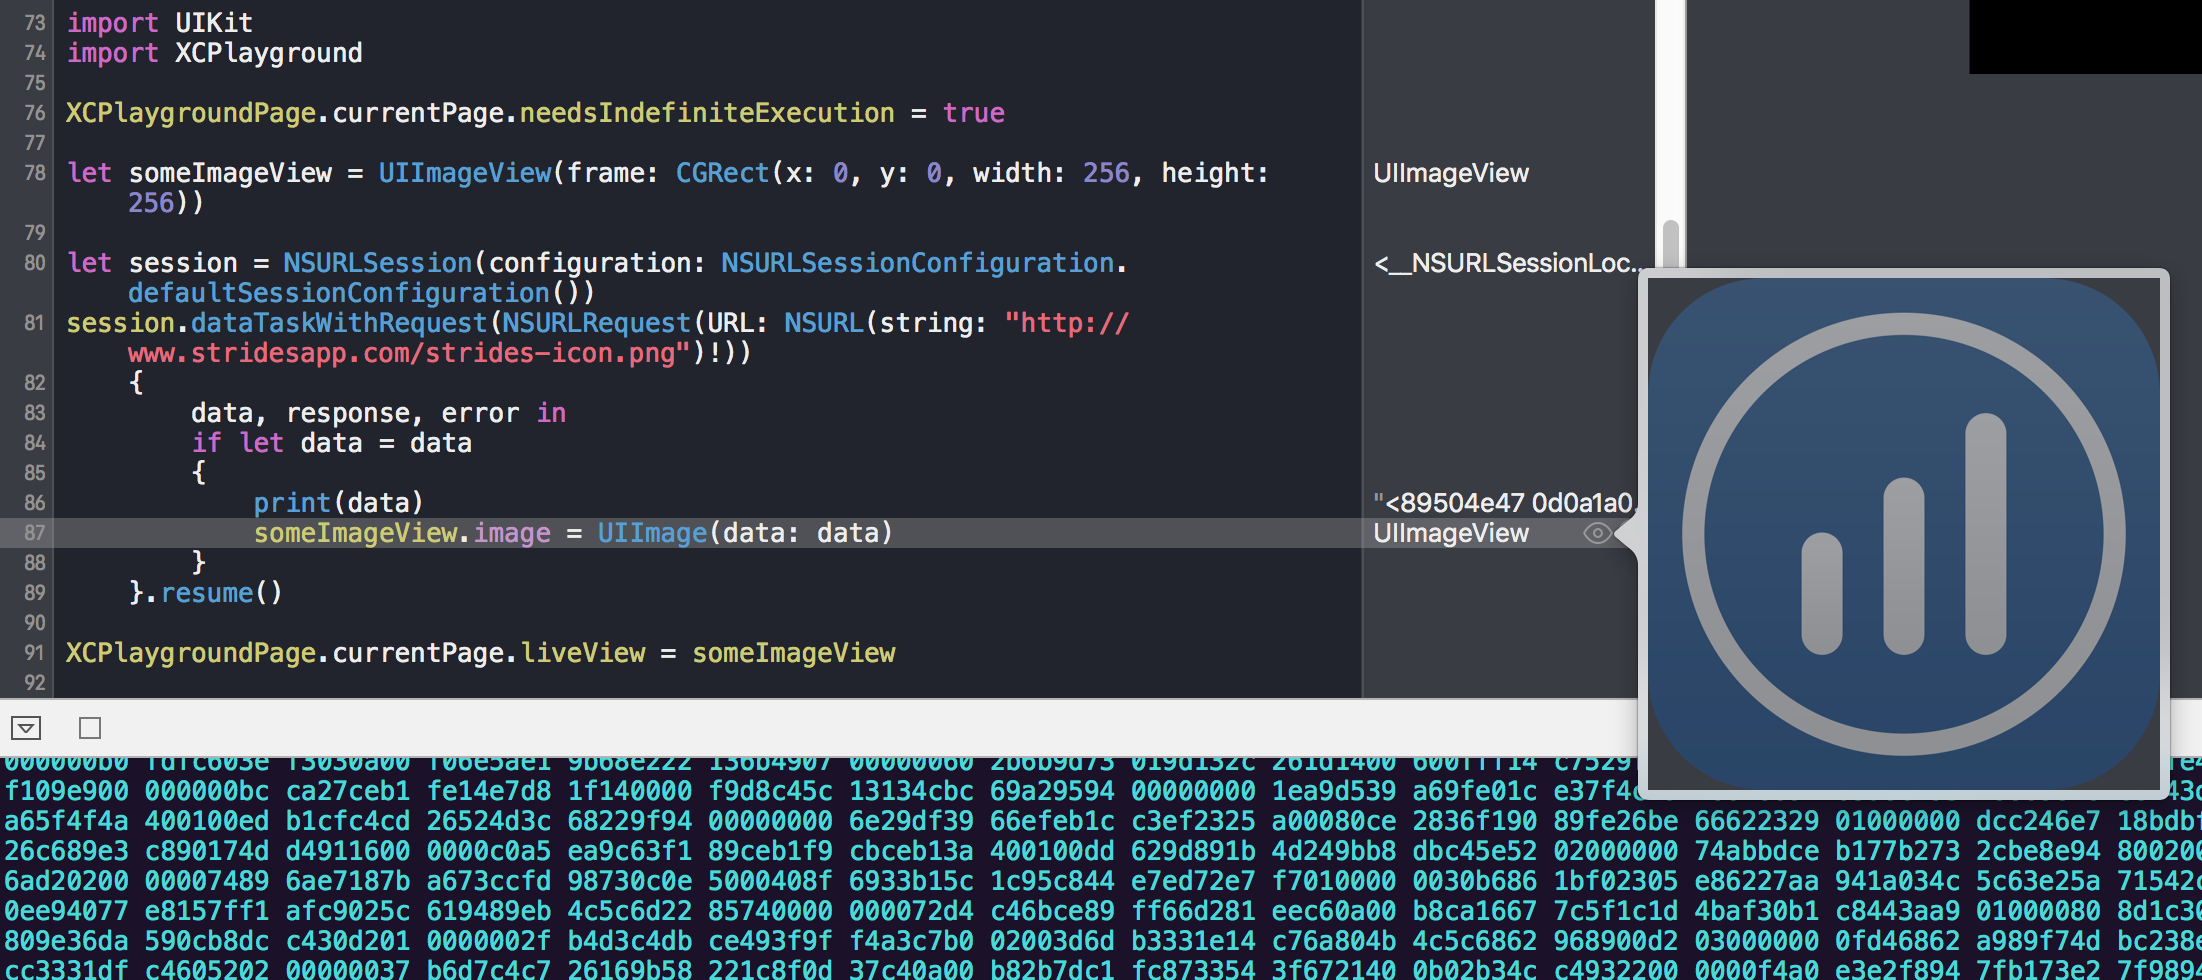Click defaultSessionConfiguration() in the code
This screenshot has height=980, width=2202.
(x=362, y=293)
